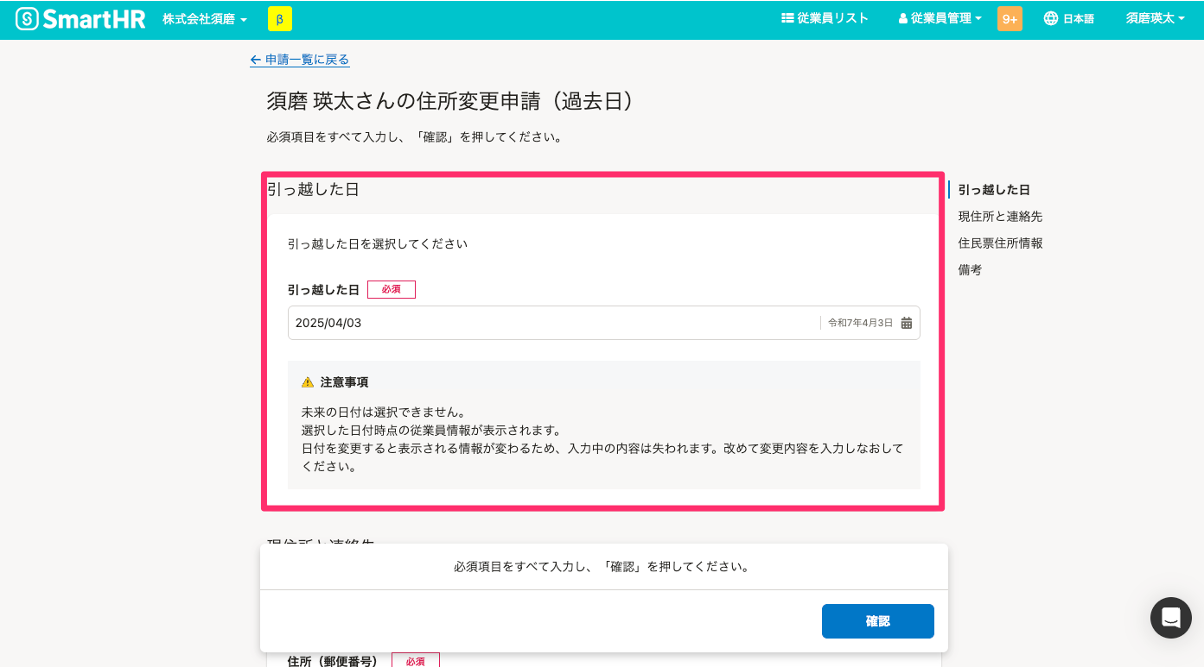Screen dimensions: 1204x668
Task: Expand the 従業員管理 dropdown menu
Action: [x=938, y=17]
